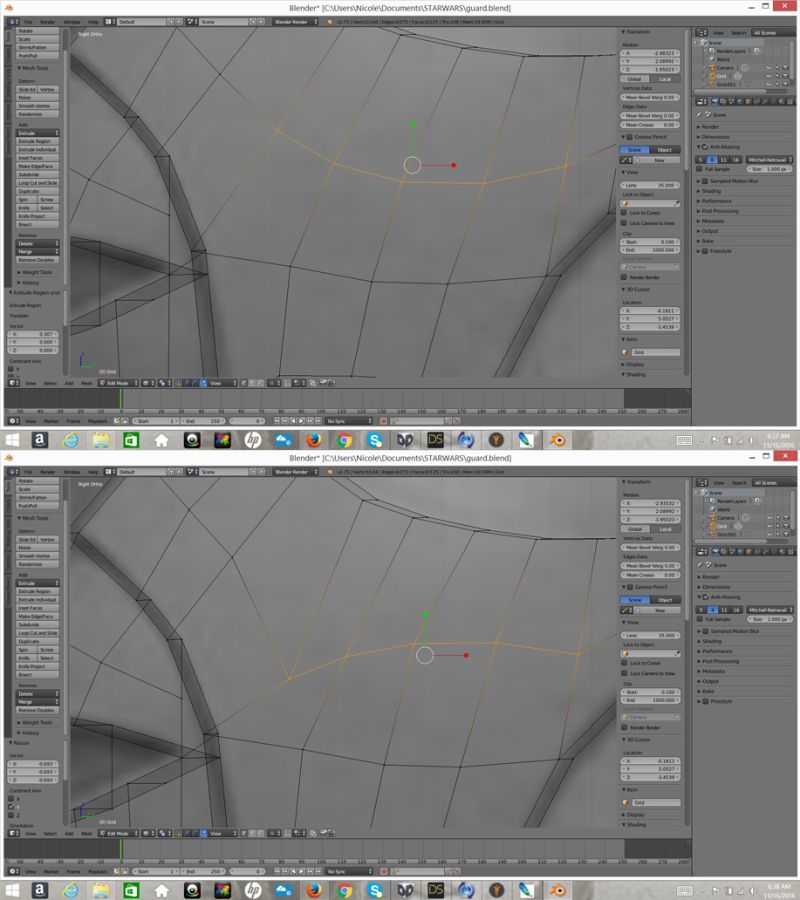Switch to the Object grease pencil tab
Image resolution: width=800 pixels, height=900 pixels.
tap(664, 150)
